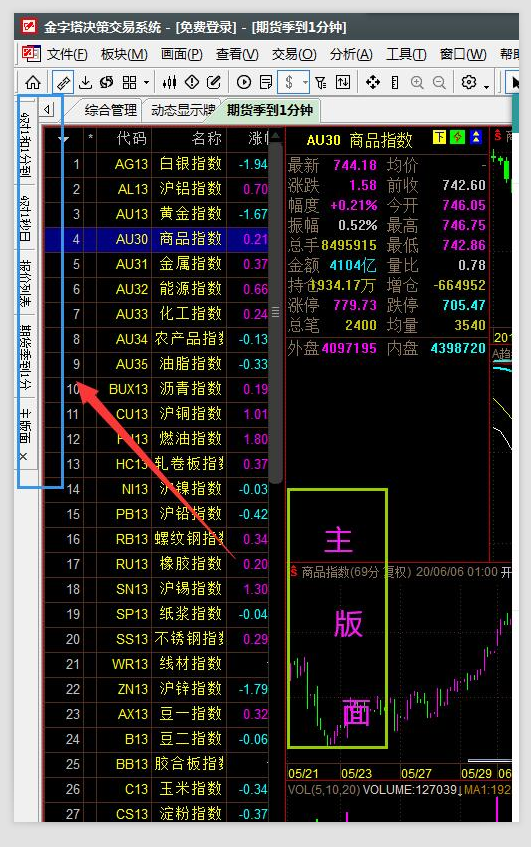Click the download data icon
The image size is (531, 847).
[85, 83]
